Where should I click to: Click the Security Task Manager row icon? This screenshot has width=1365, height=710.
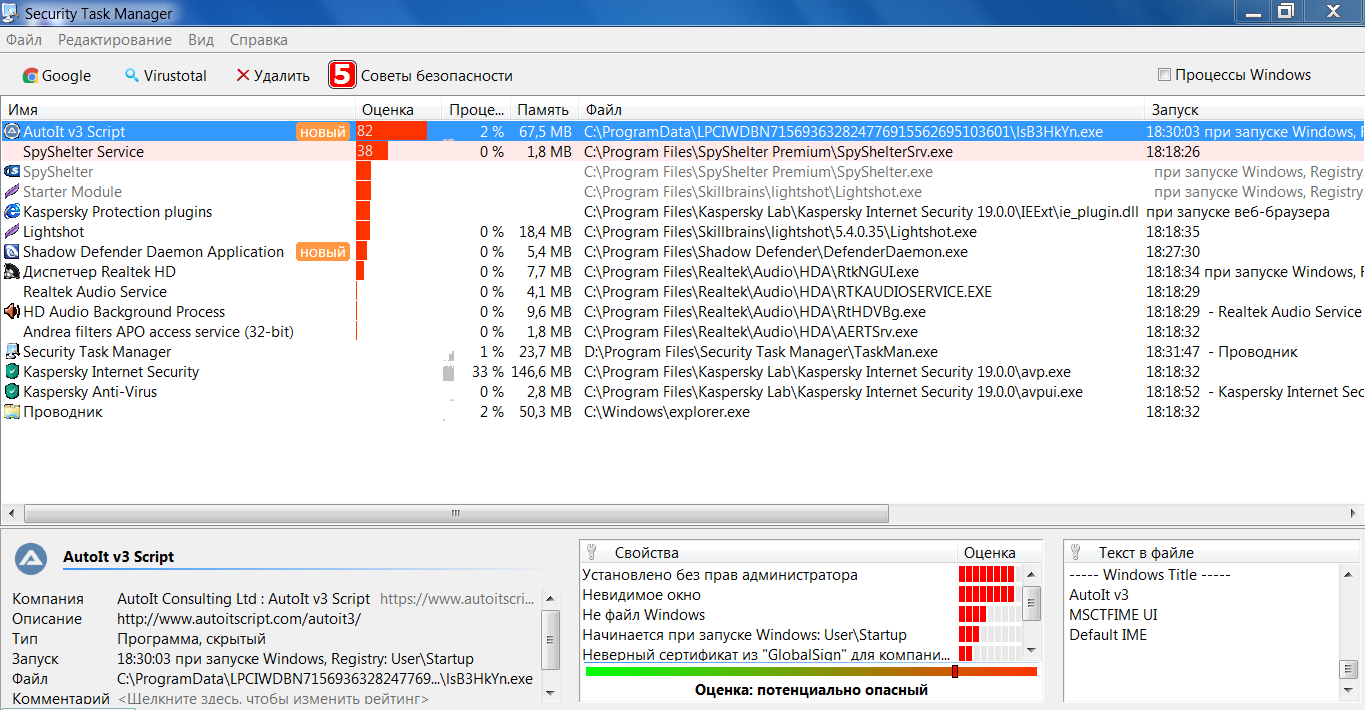pos(12,352)
